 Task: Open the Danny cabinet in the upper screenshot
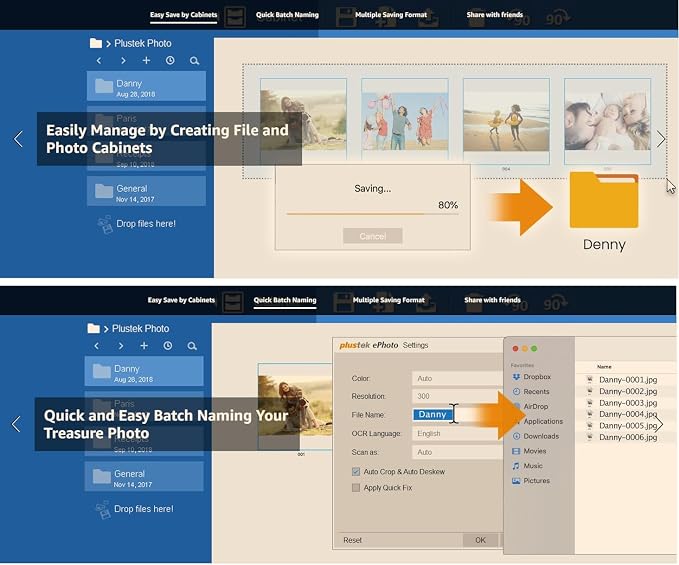[146, 87]
